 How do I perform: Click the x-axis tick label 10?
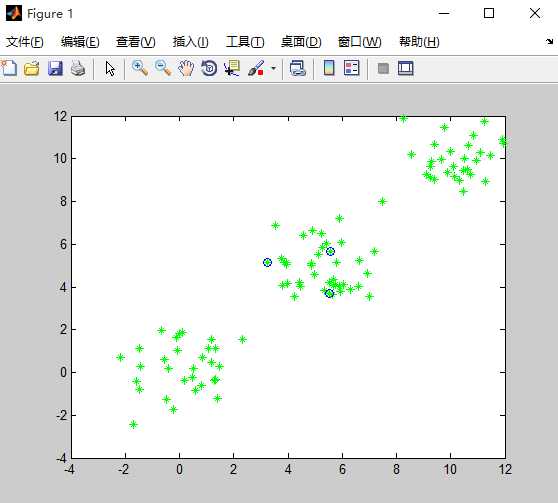pos(450,470)
